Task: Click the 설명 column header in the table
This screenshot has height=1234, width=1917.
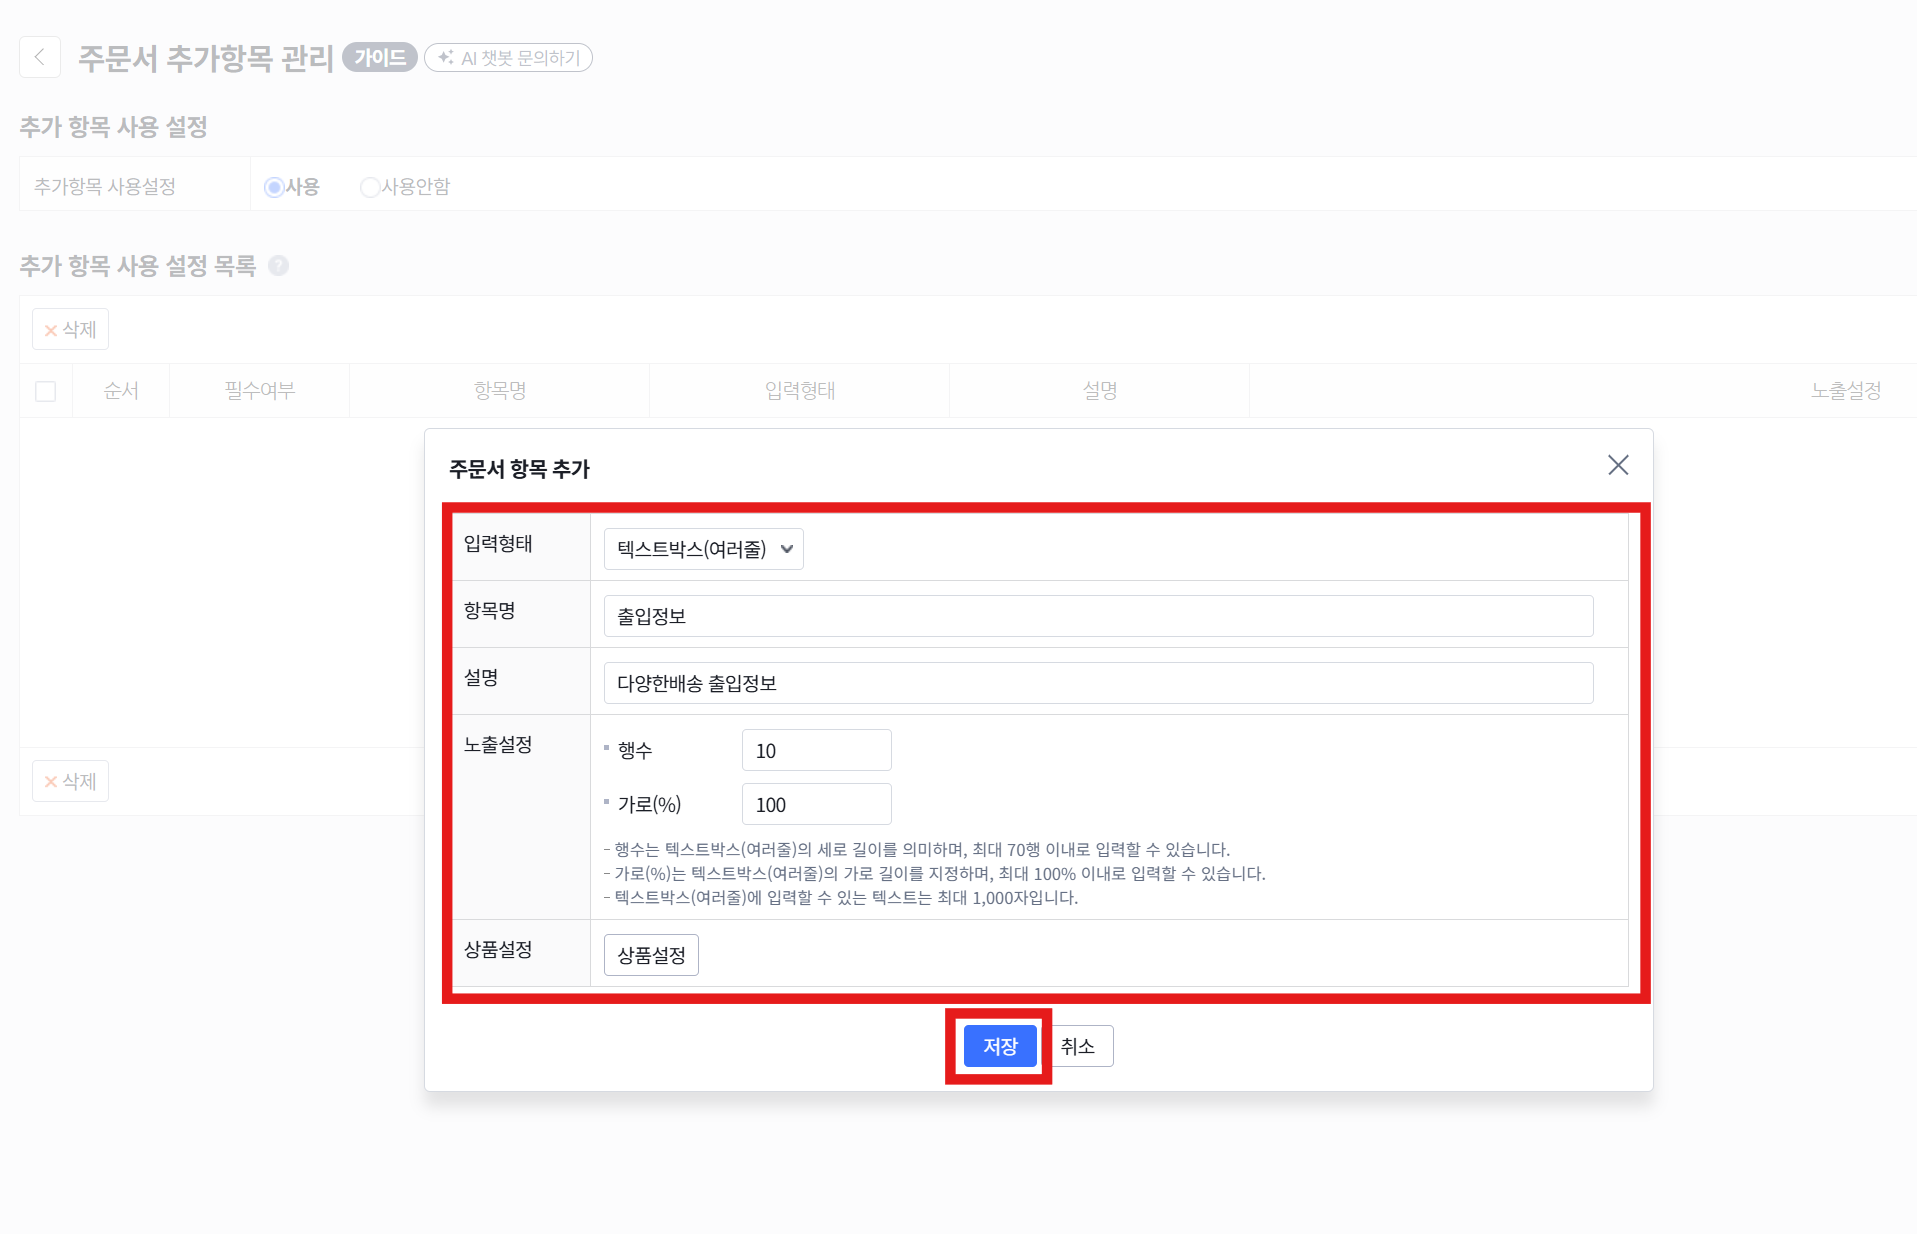Action: (1100, 390)
